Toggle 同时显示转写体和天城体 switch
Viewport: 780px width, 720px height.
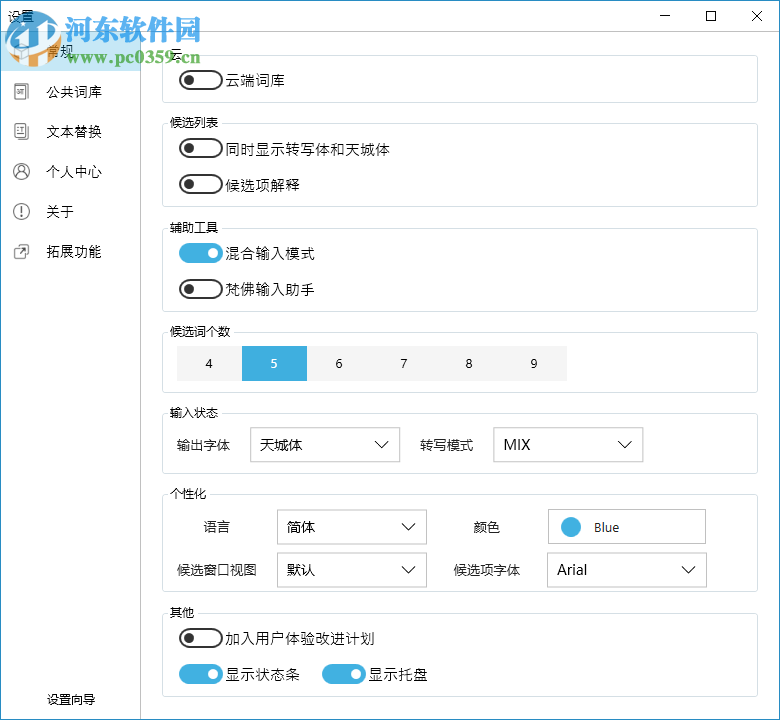pyautogui.click(x=200, y=148)
